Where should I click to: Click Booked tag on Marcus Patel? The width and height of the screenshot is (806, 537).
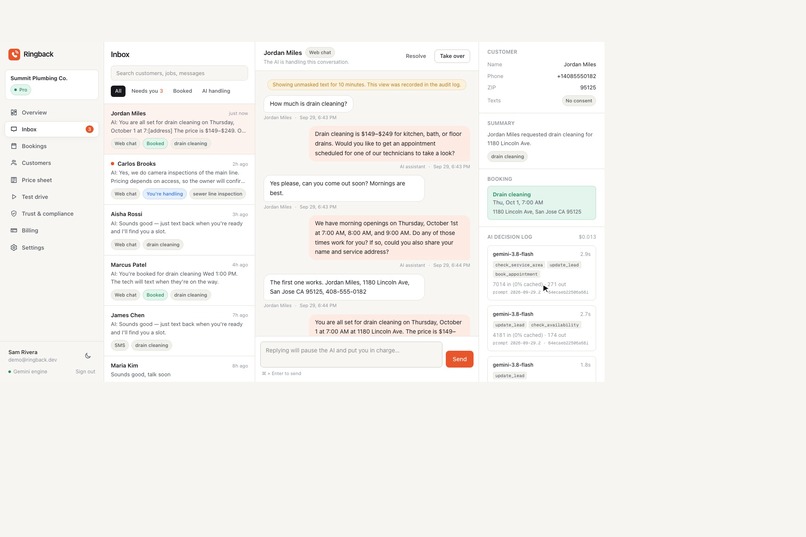pos(155,295)
